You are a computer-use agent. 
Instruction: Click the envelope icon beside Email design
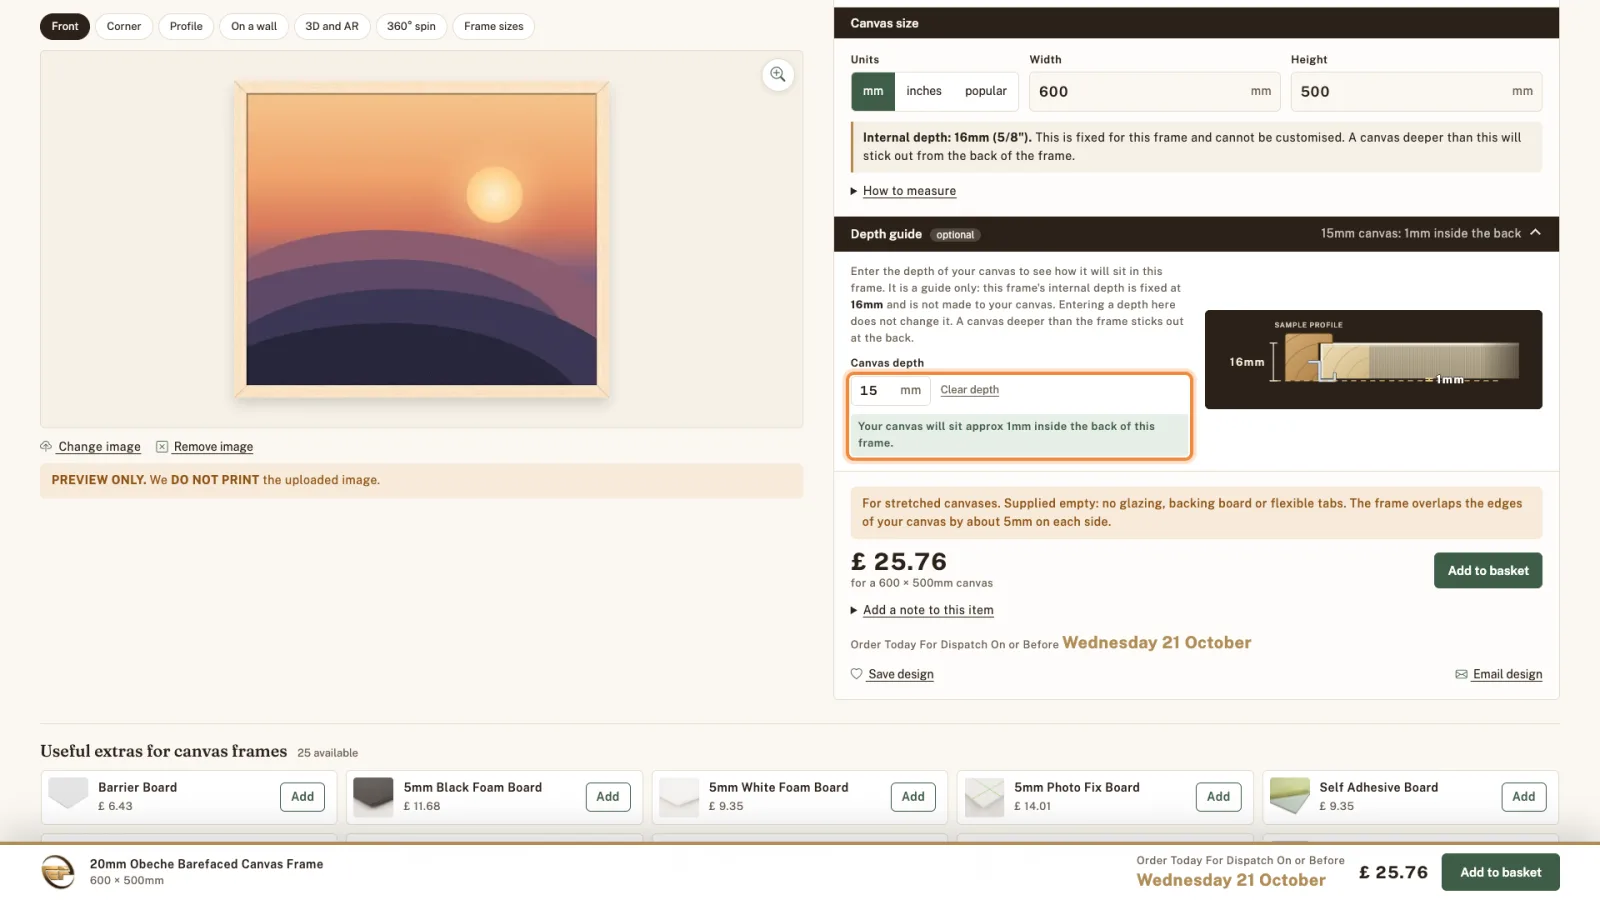point(1461,674)
